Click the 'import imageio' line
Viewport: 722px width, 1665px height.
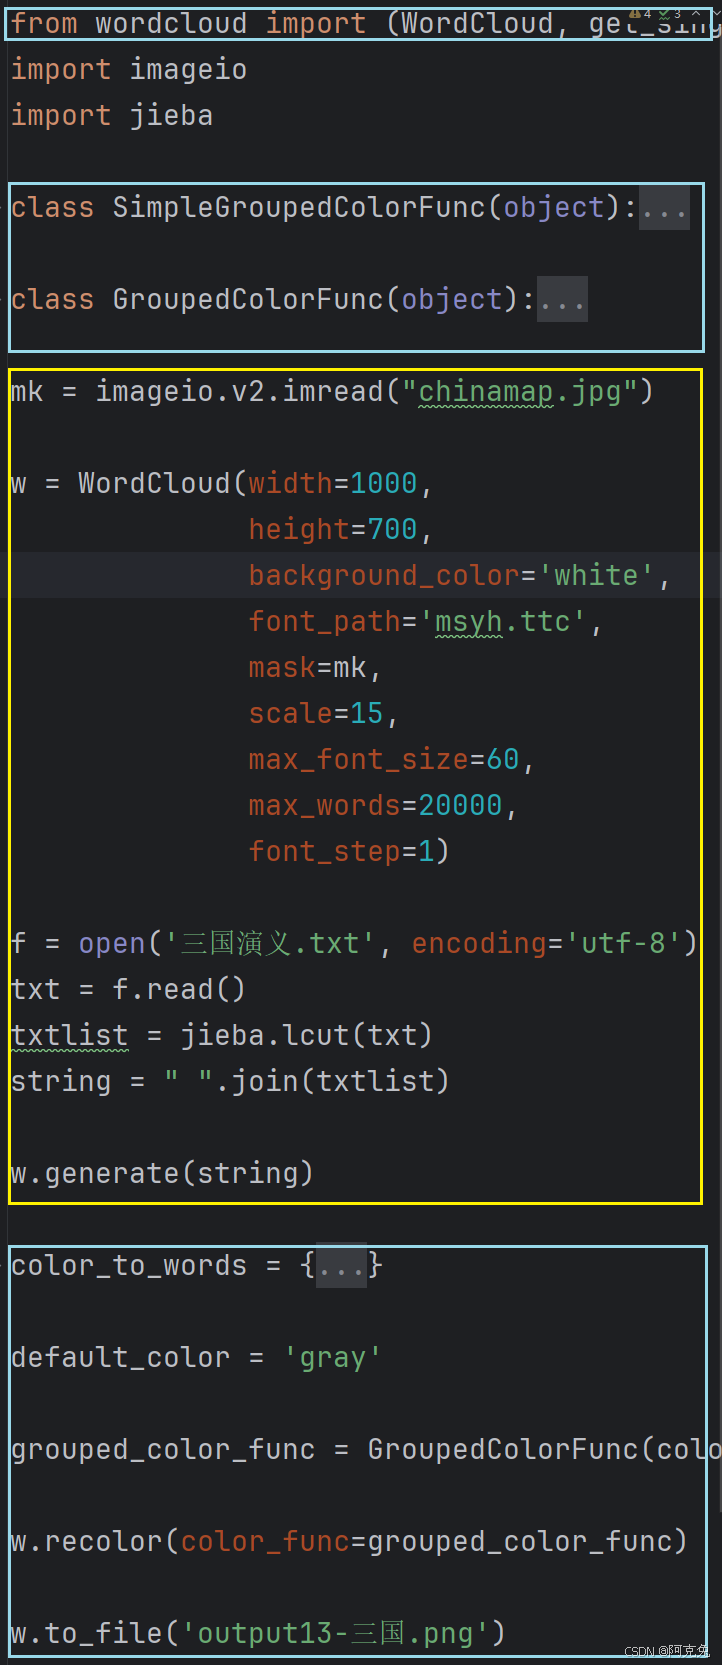click(x=128, y=70)
